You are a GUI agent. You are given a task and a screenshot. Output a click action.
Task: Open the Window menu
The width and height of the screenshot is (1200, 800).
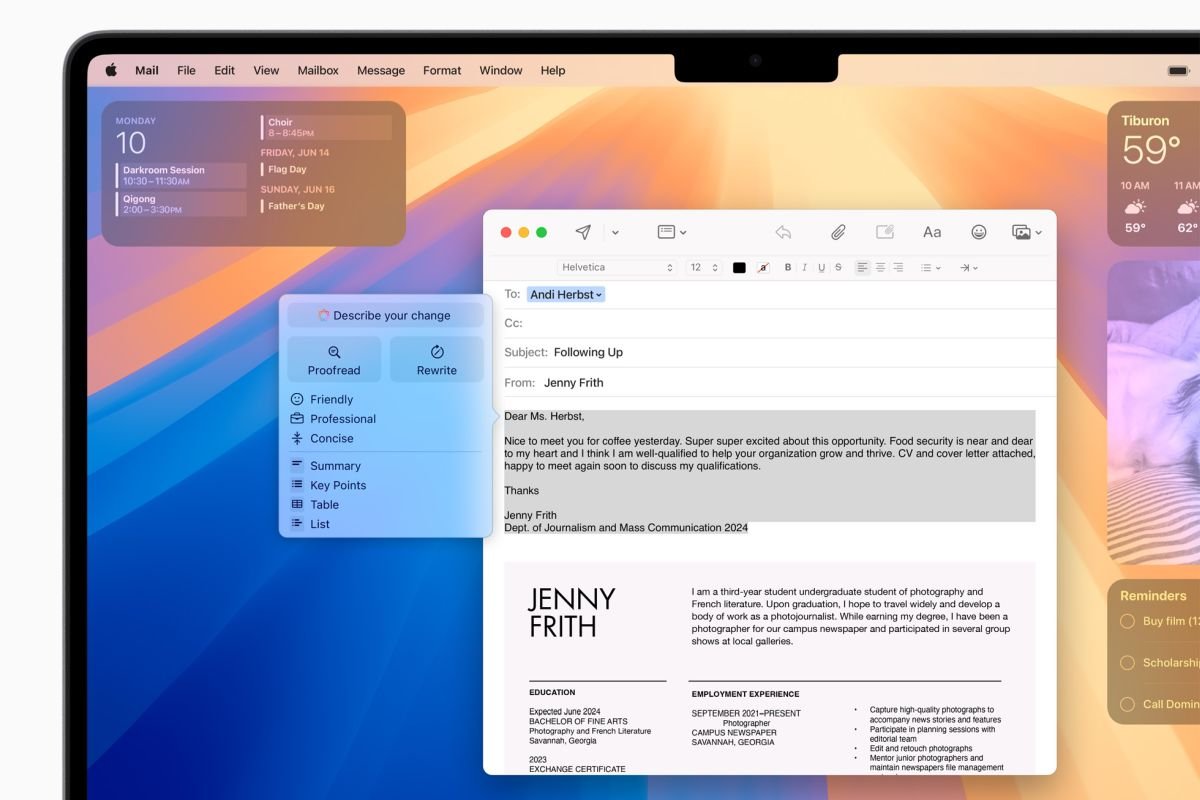[501, 71]
